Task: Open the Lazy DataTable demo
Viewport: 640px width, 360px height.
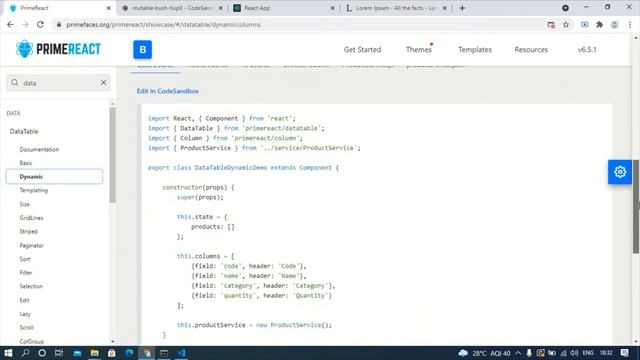Action: (25, 314)
